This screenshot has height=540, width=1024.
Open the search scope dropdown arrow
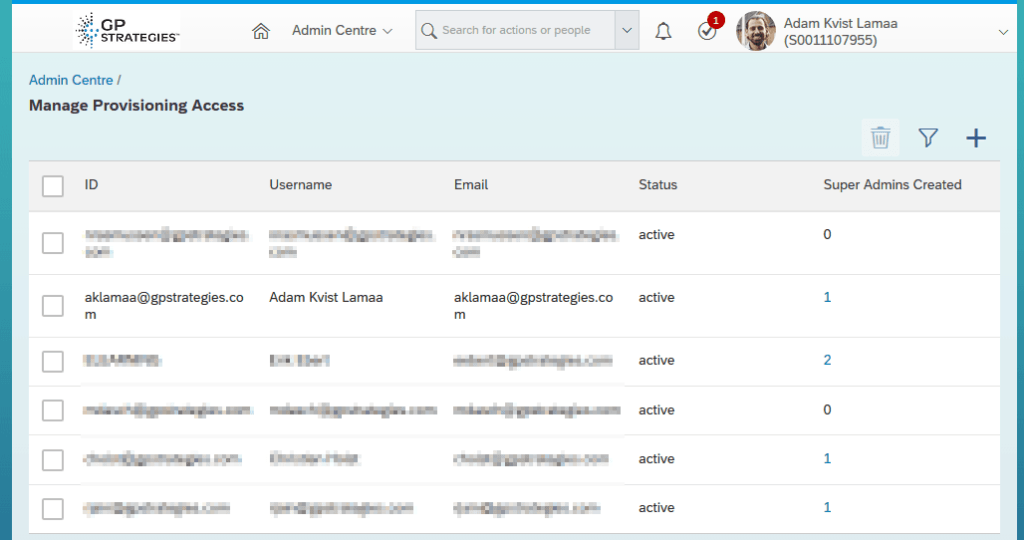[x=627, y=31]
